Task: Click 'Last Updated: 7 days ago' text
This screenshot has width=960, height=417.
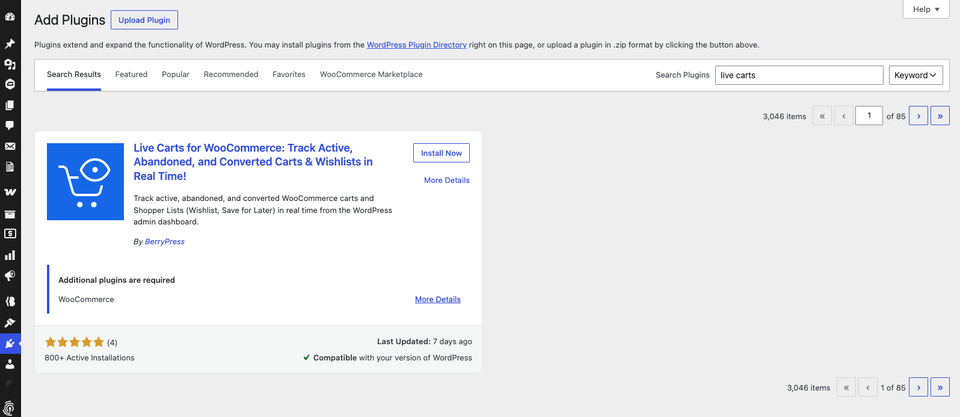Action: click(425, 342)
